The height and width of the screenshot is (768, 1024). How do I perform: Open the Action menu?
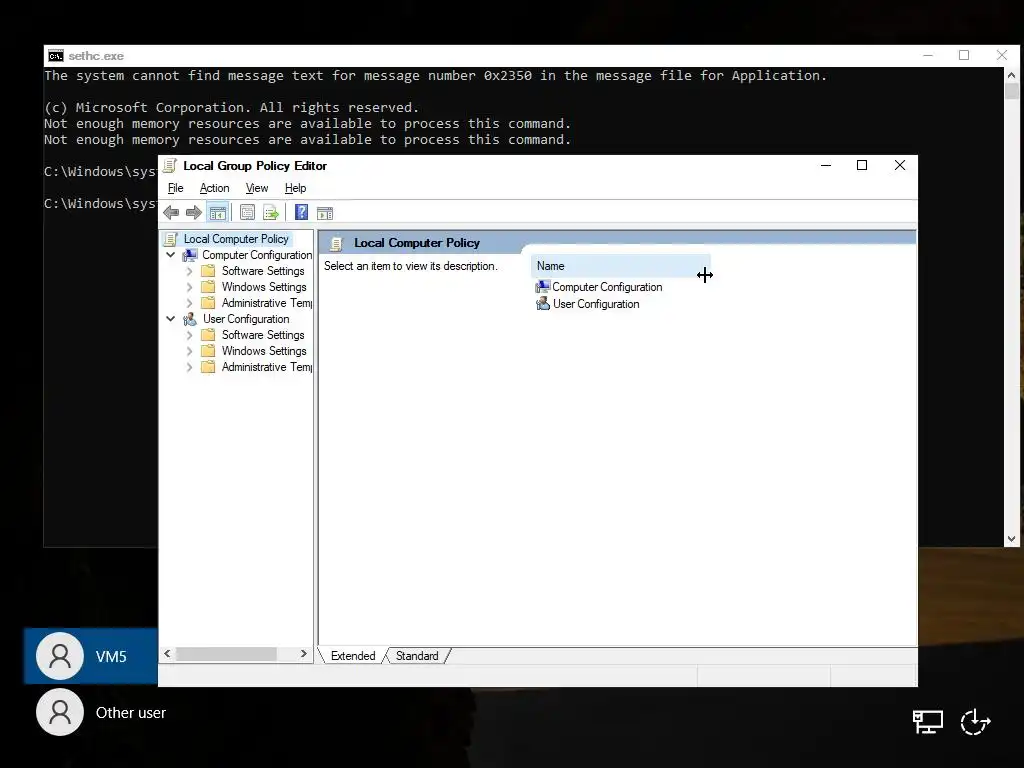click(214, 188)
